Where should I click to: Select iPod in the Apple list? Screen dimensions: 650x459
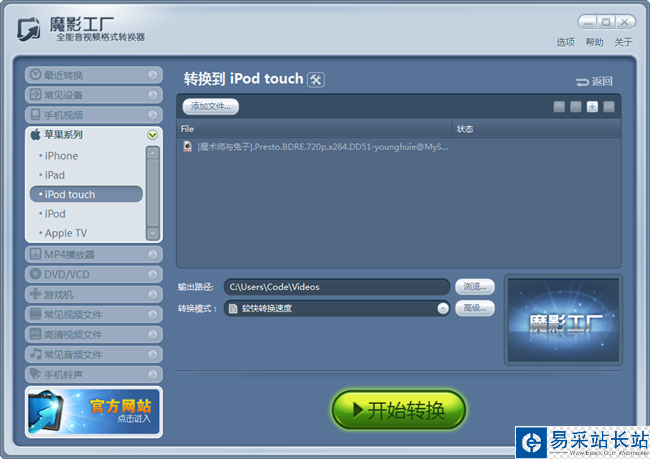point(86,214)
